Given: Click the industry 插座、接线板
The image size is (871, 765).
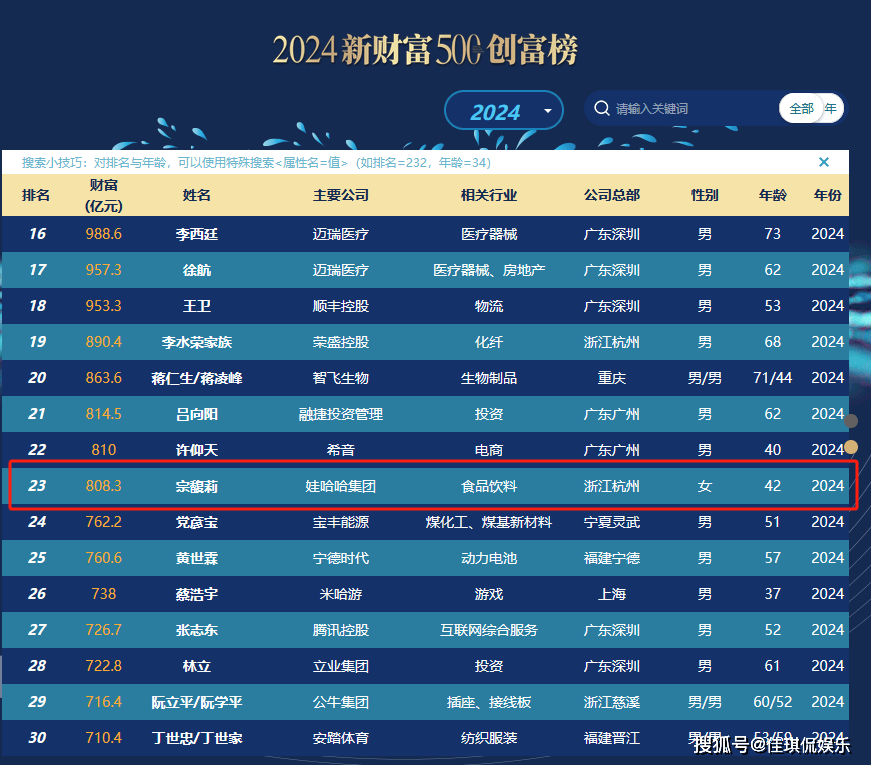Looking at the screenshot, I should 489,702.
